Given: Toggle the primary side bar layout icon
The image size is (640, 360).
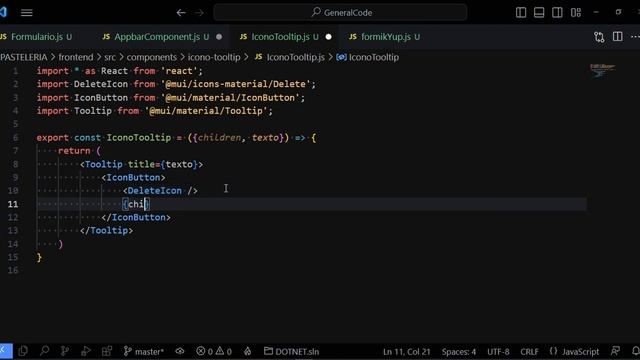Looking at the screenshot, I should point(521,13).
